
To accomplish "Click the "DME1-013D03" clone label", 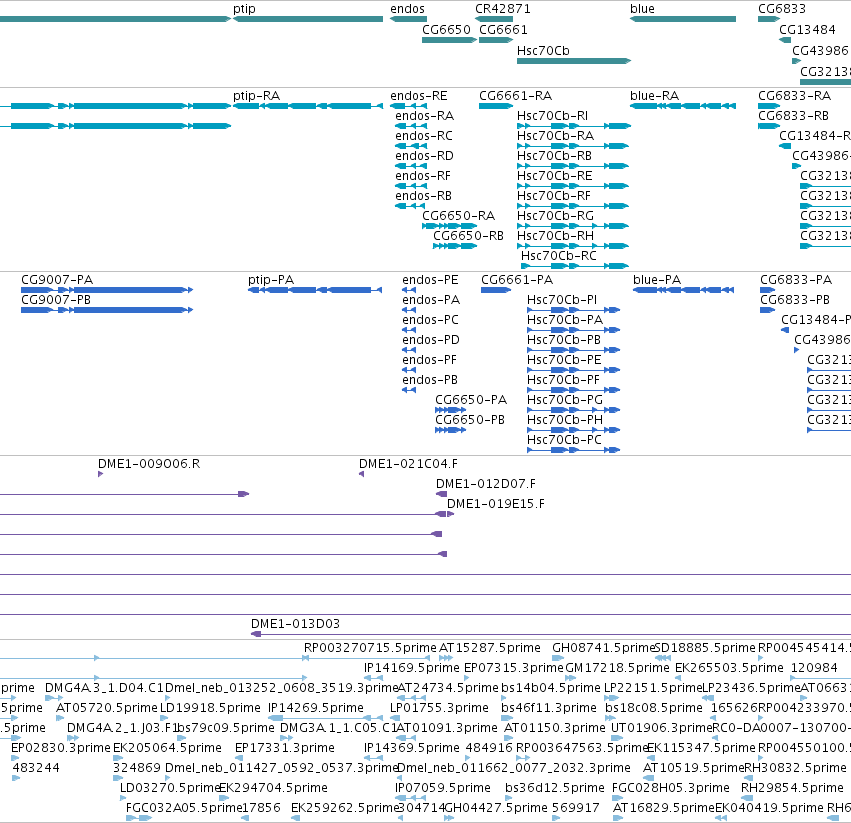I will pos(295,624).
